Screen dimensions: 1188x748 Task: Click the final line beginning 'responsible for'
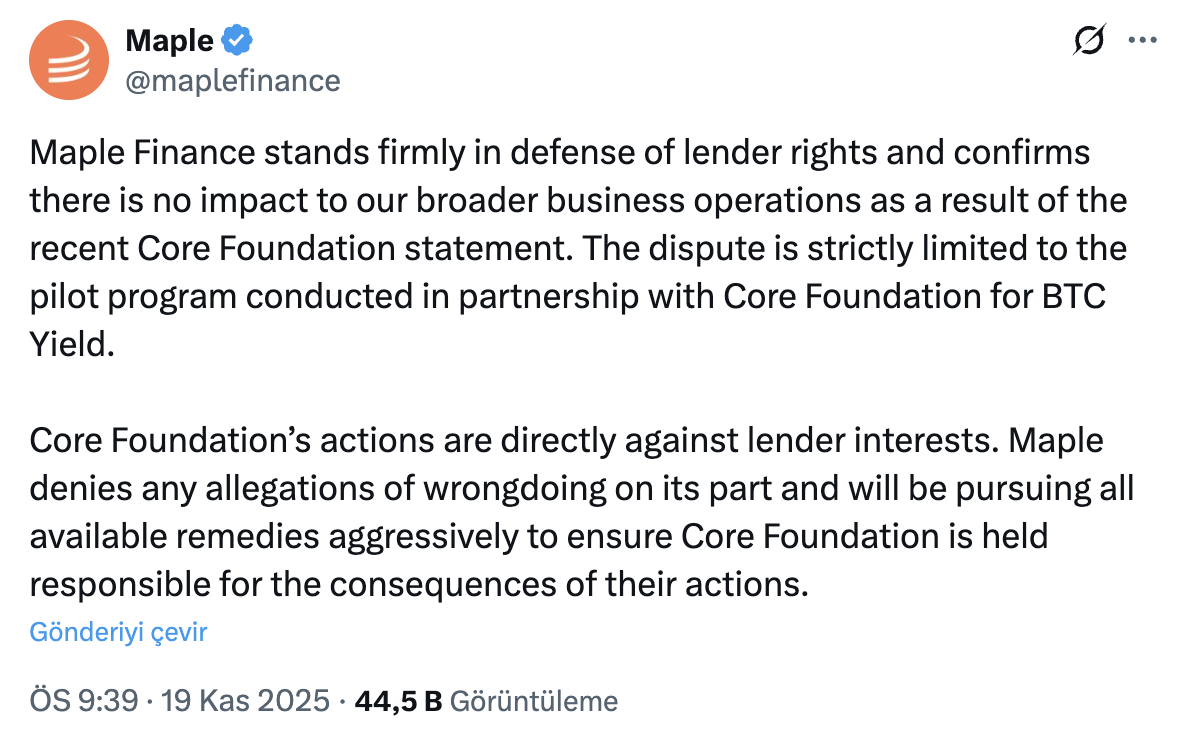coord(418,584)
